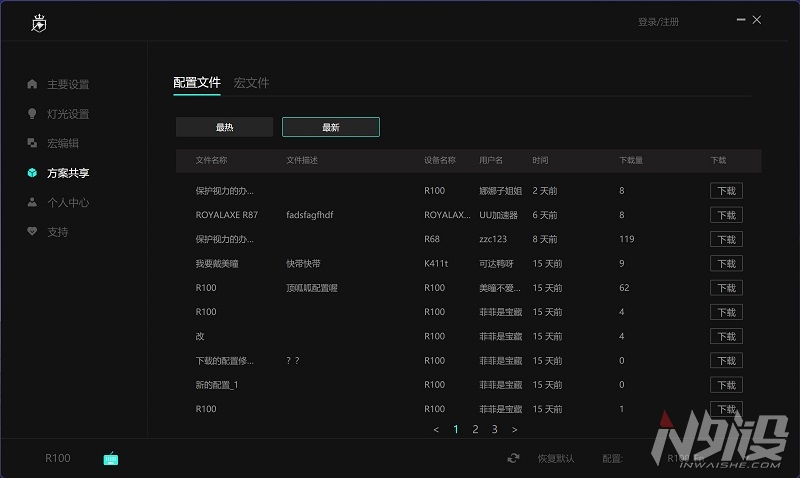Go to next page arrow
The width and height of the screenshot is (800, 478).
pos(514,430)
